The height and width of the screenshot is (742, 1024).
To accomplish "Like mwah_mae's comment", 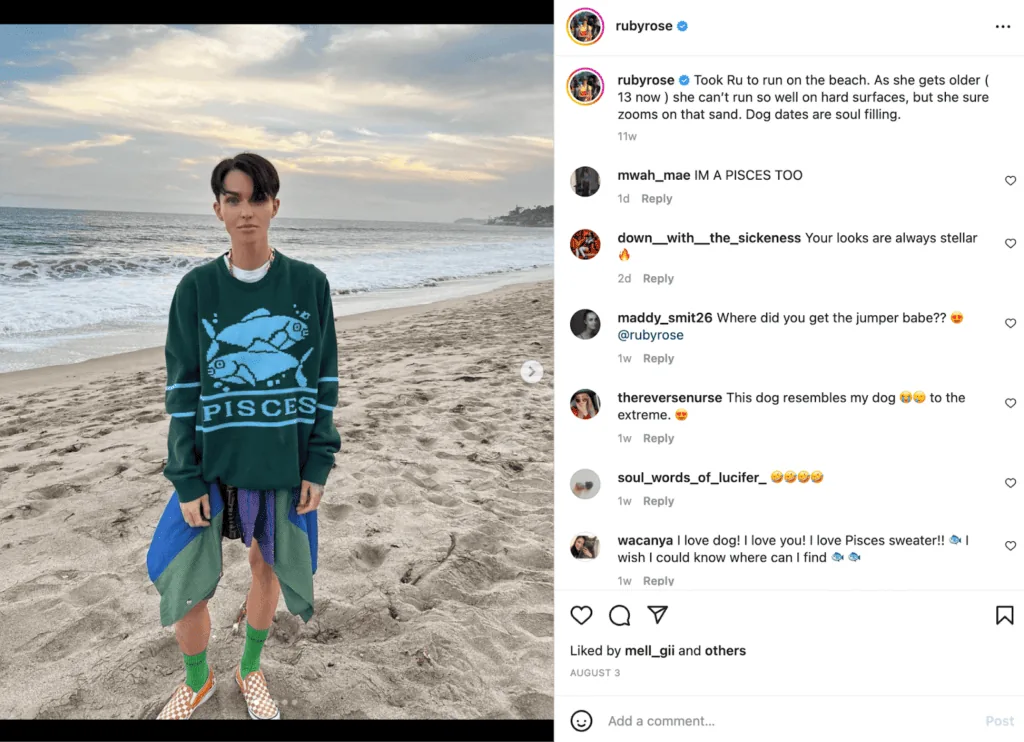I will (1010, 180).
